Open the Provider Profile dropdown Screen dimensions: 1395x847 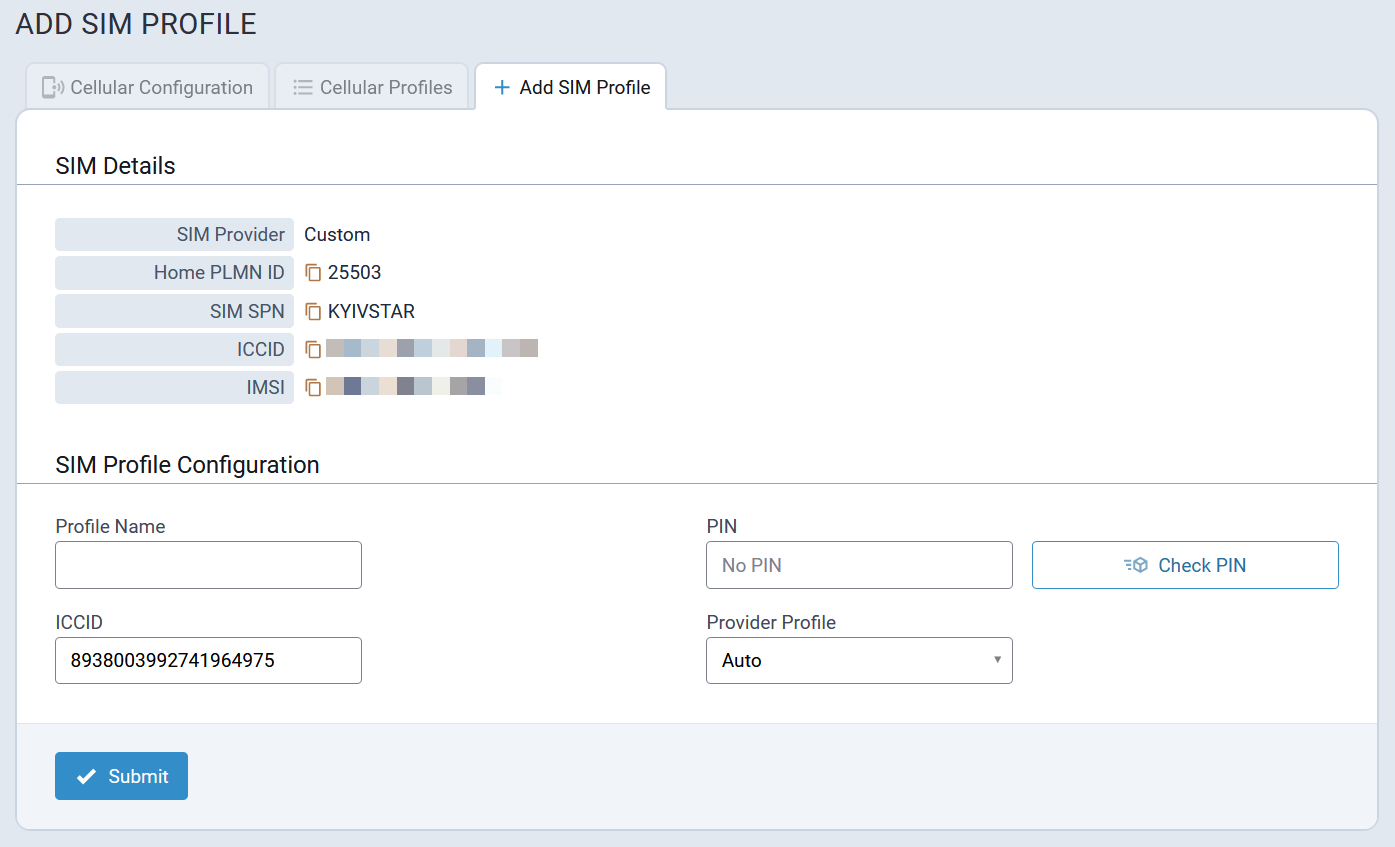click(858, 661)
